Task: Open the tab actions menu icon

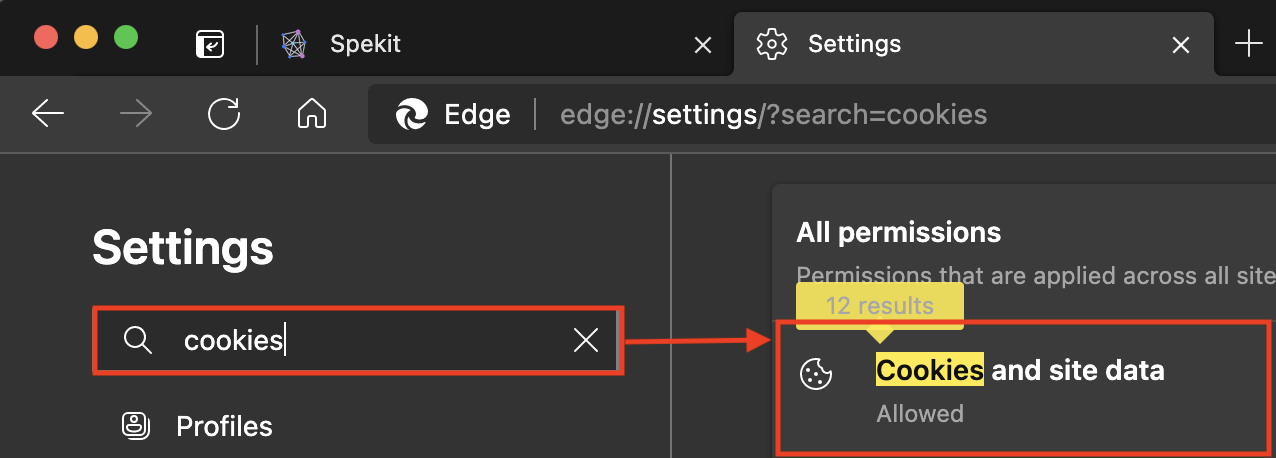Action: point(210,44)
